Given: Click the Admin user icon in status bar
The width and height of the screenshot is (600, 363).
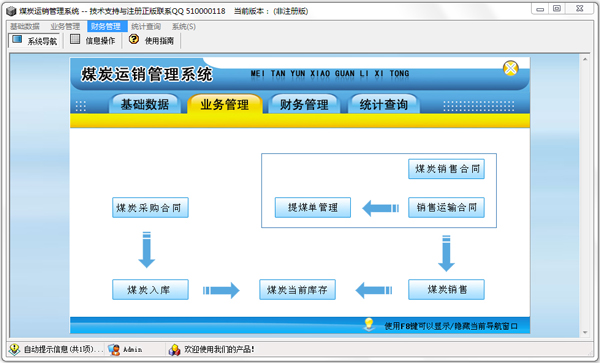Looking at the screenshot, I should click(114, 349).
